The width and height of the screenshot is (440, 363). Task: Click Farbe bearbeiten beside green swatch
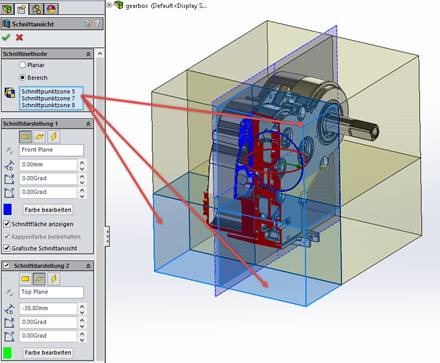[x=48, y=352]
